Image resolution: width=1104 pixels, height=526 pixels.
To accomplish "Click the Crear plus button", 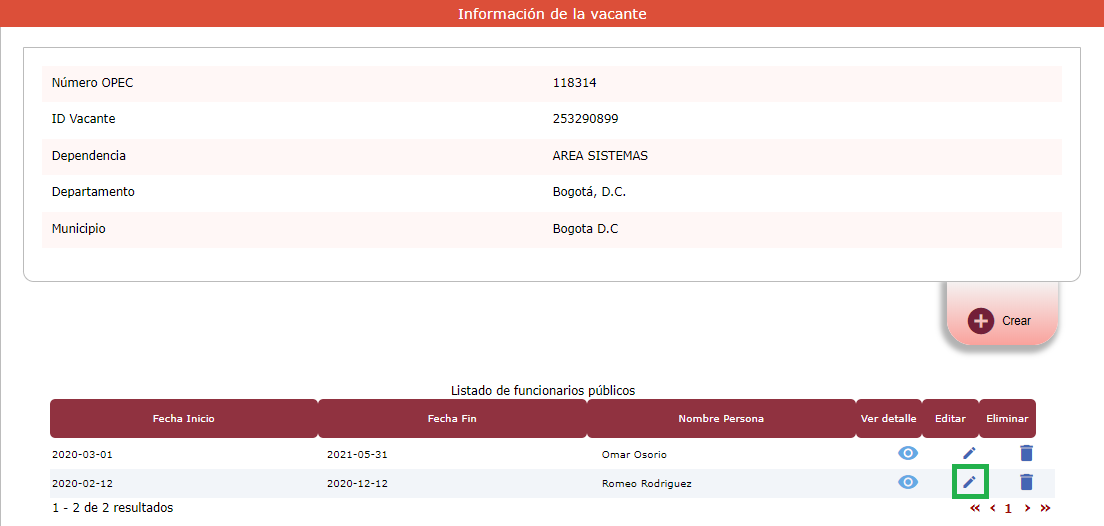I will 982,321.
